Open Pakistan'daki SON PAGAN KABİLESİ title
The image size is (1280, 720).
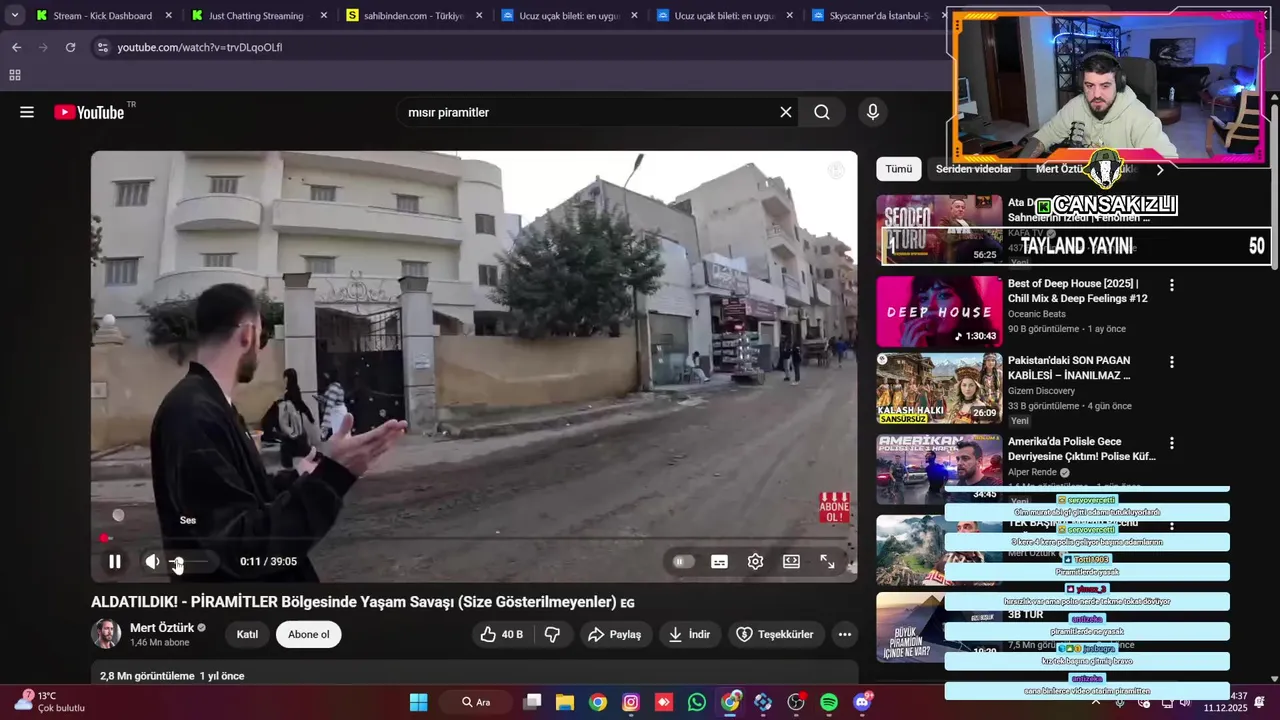click(1069, 368)
